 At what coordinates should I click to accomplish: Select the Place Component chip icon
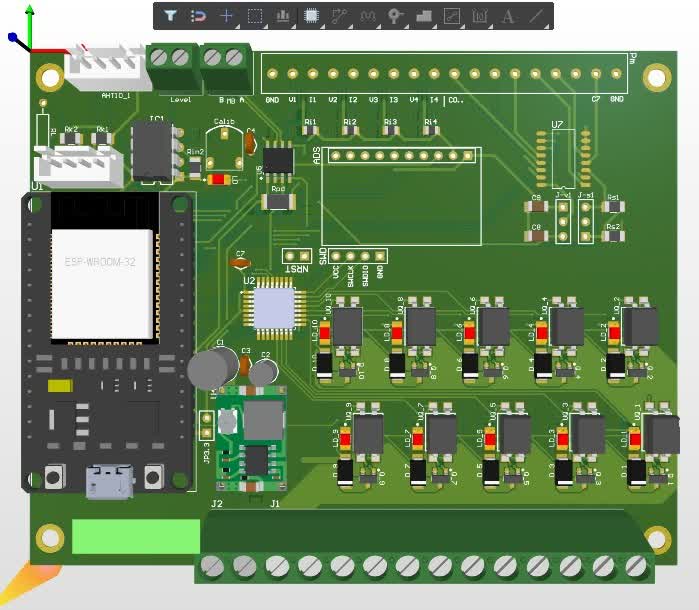point(311,16)
